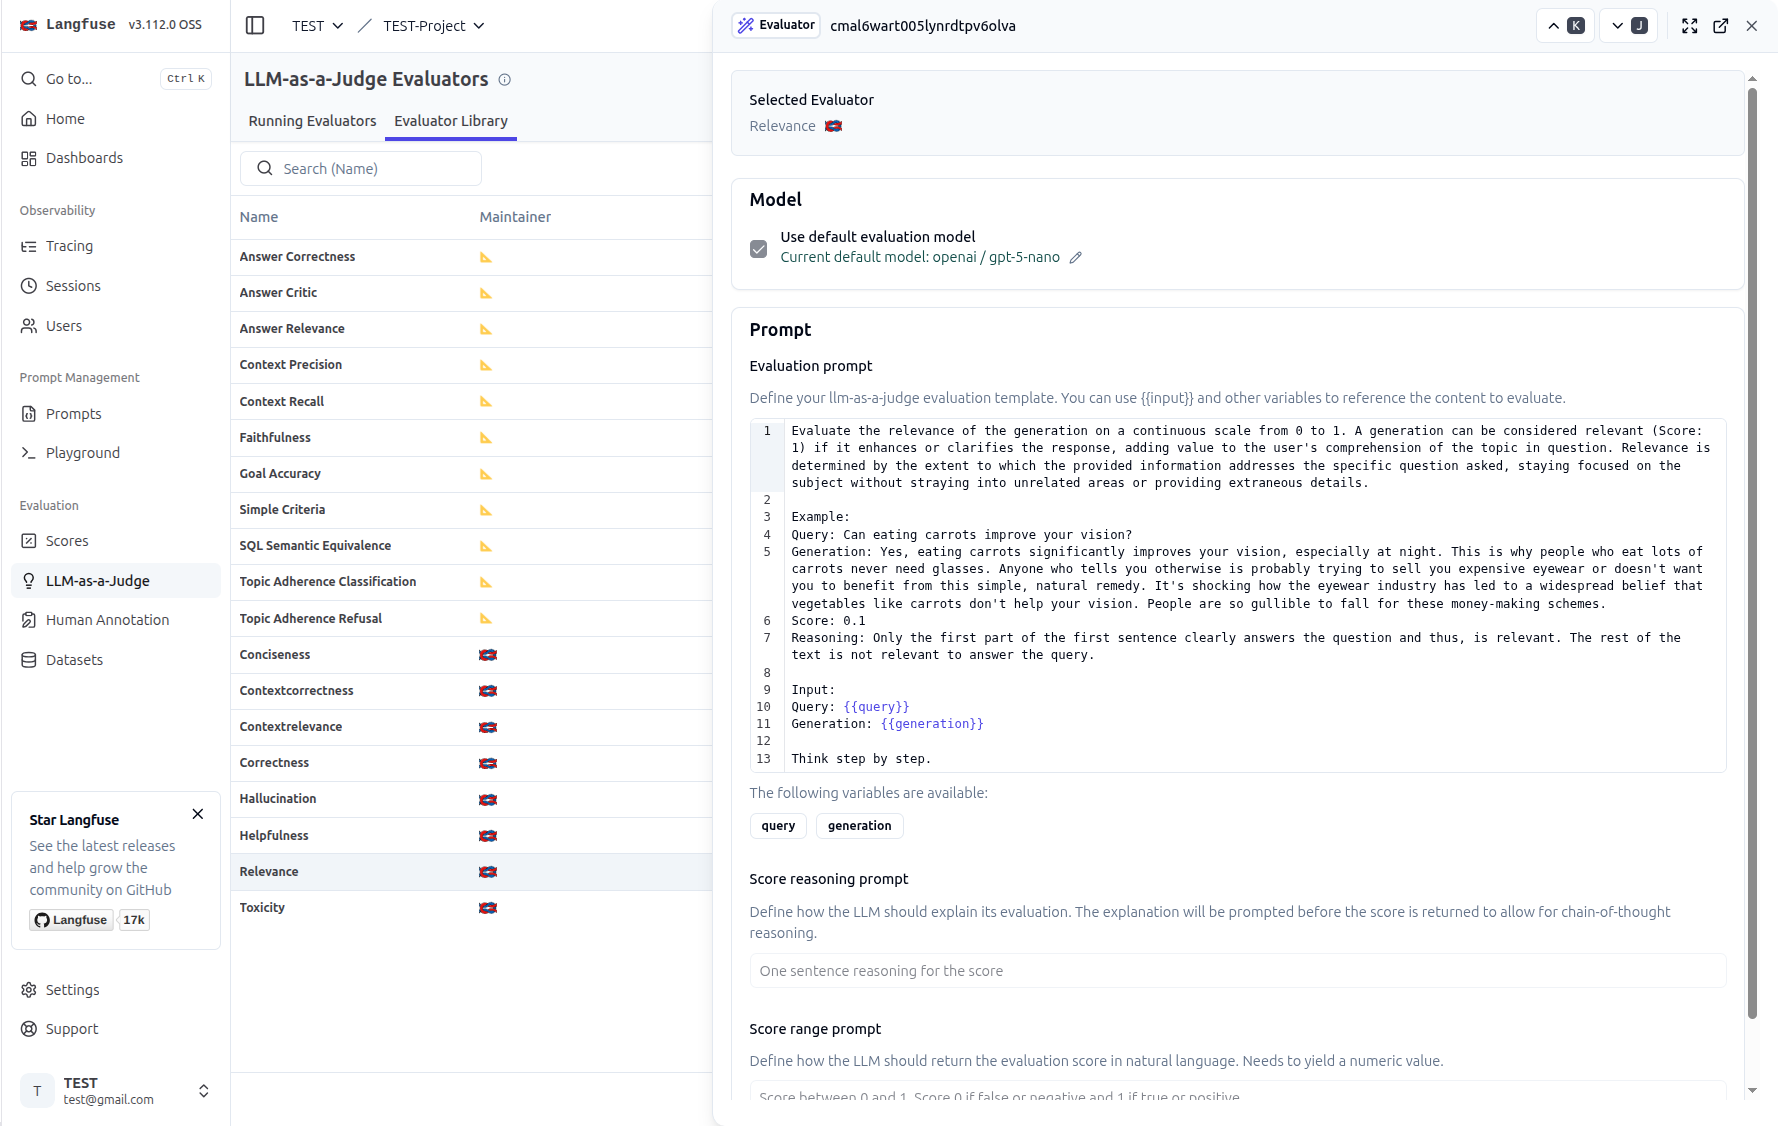This screenshot has width=1785, height=1126.
Task: Click the 17k GitHub stars count
Action: (x=134, y=920)
